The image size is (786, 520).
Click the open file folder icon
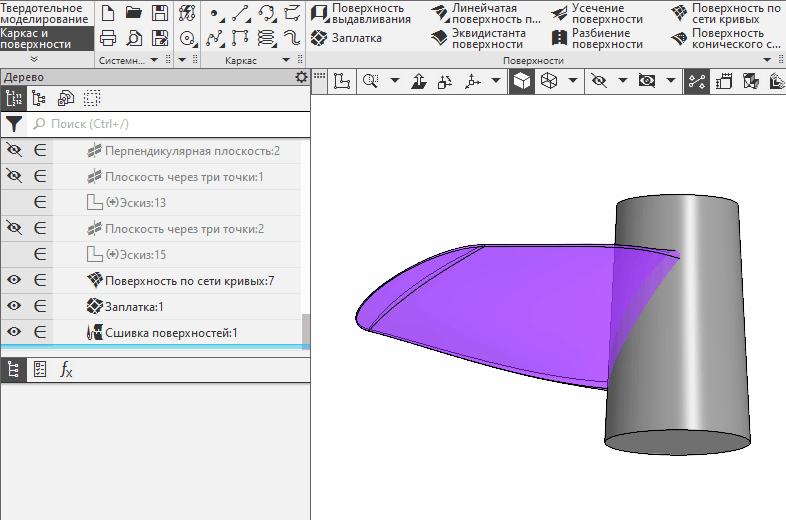133,13
